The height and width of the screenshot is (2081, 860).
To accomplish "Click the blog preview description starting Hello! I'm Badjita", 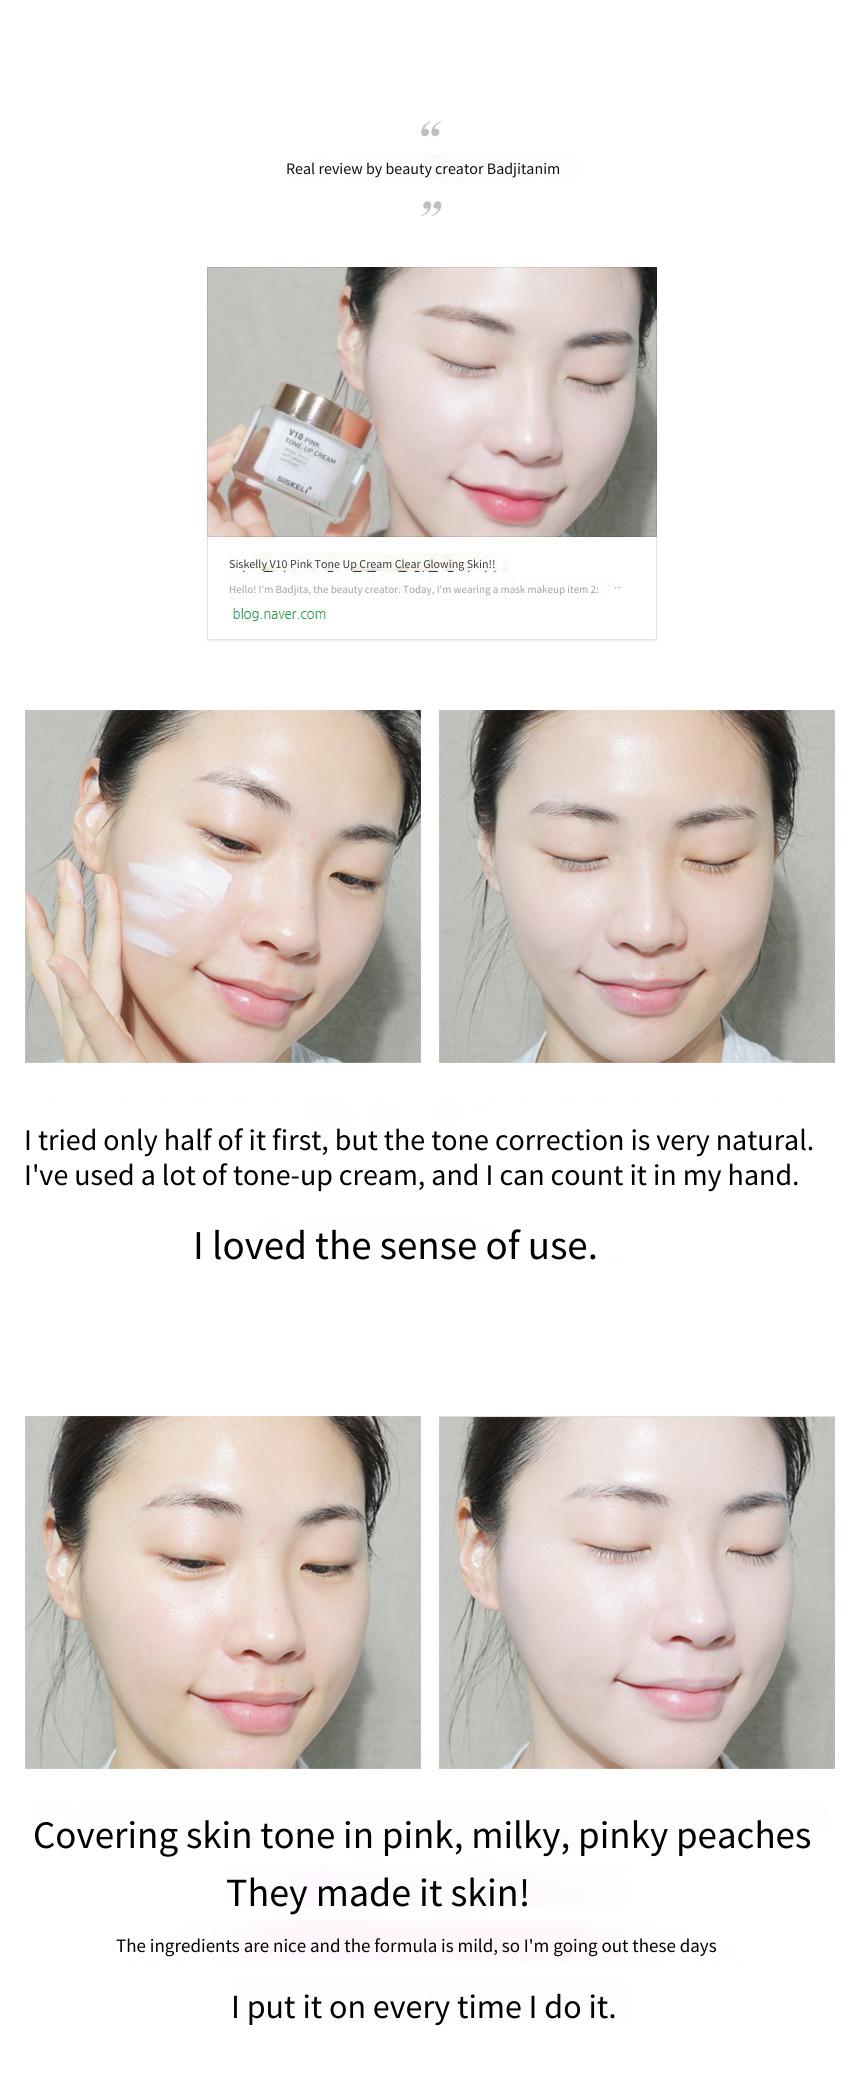I will click(414, 589).
